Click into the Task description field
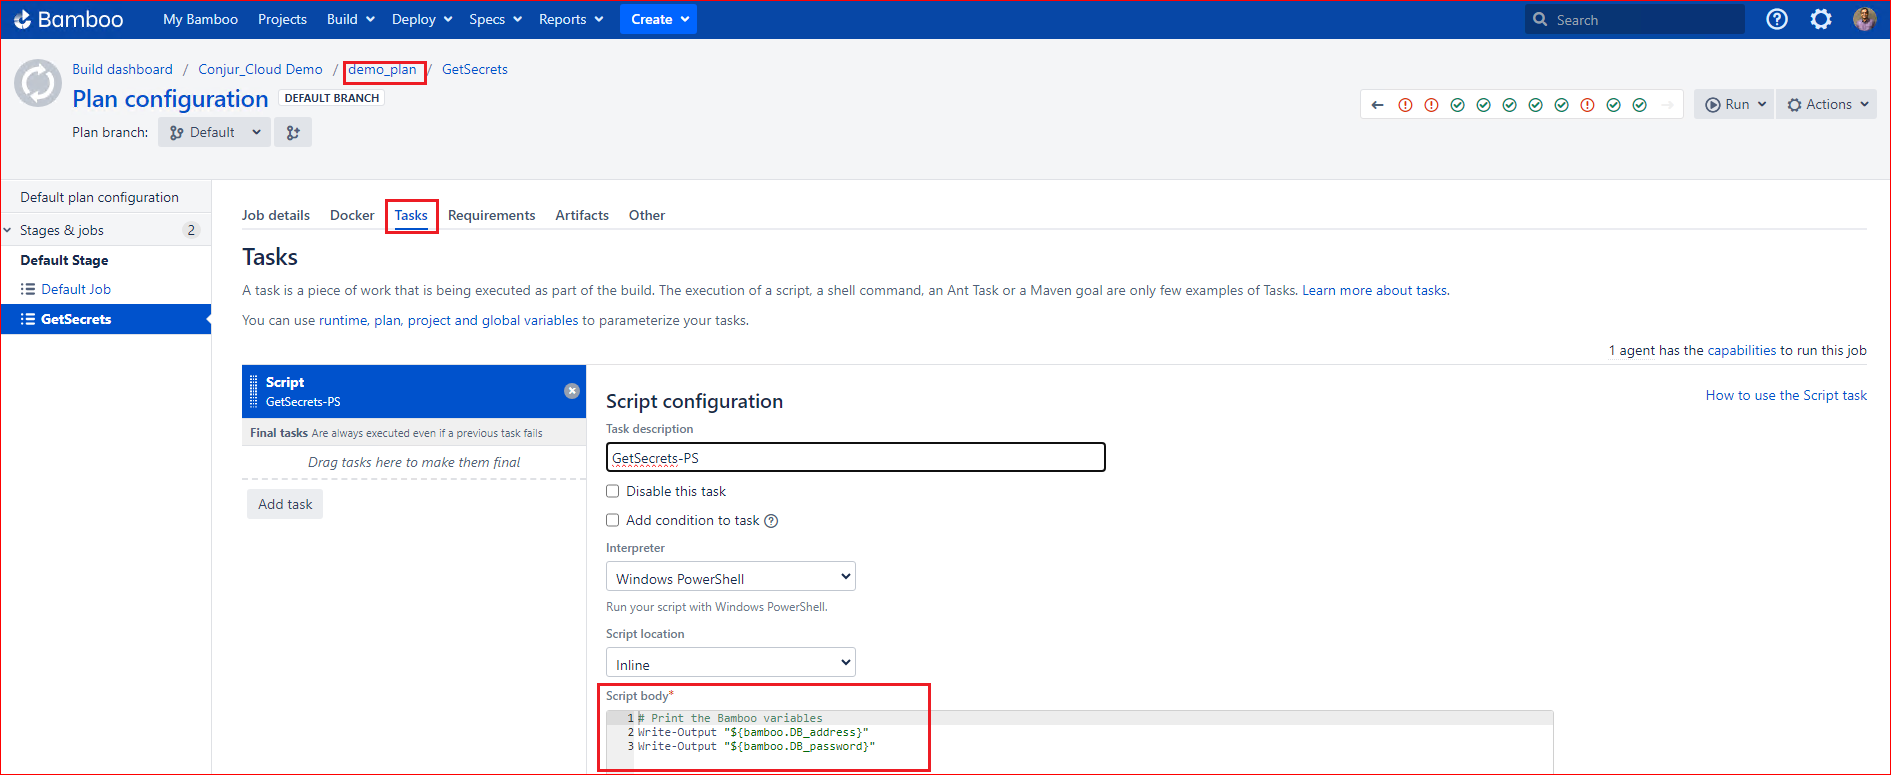 click(856, 457)
